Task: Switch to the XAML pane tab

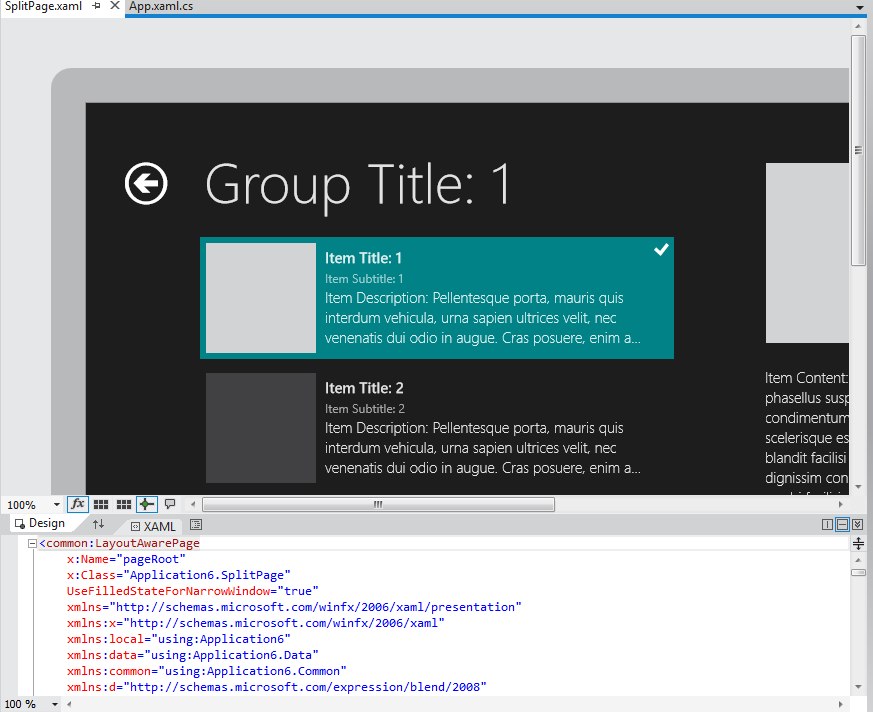Action: pos(153,526)
